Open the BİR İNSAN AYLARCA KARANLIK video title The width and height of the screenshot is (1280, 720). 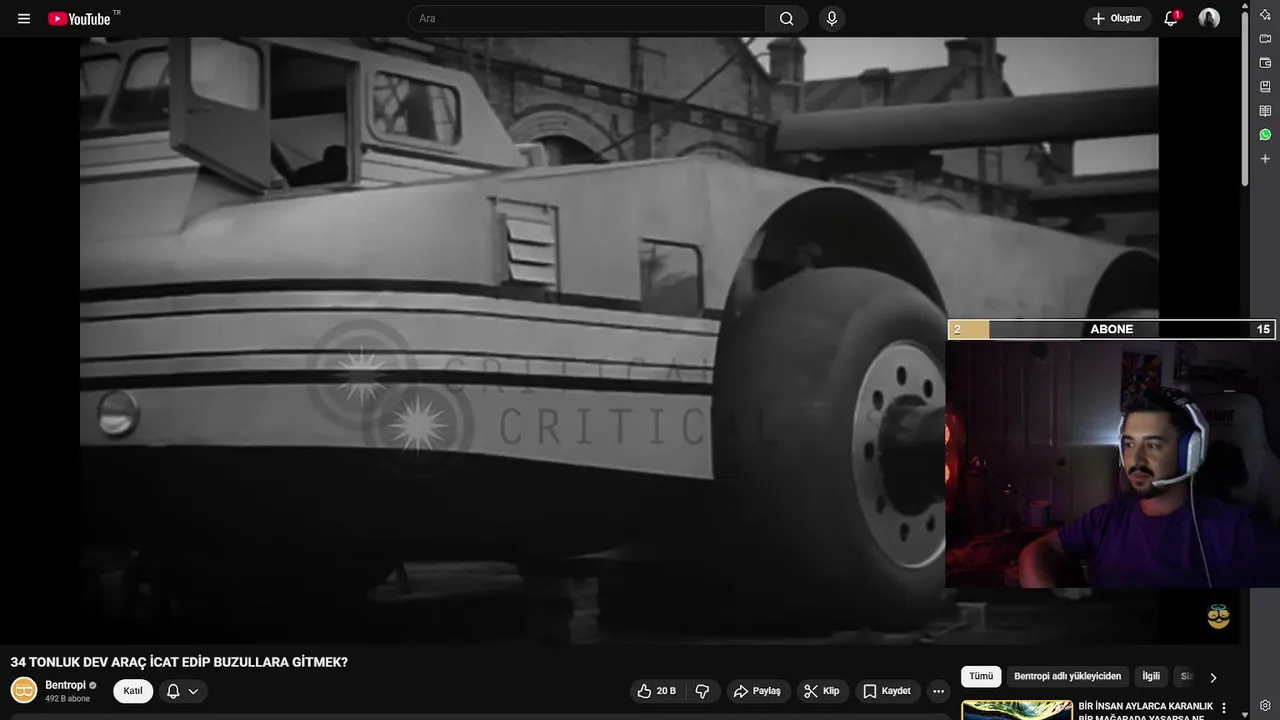pyautogui.click(x=1145, y=711)
